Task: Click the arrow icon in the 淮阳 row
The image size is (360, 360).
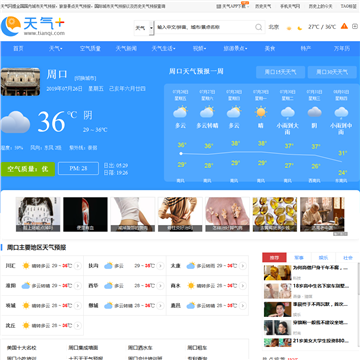Action: (x=78, y=286)
